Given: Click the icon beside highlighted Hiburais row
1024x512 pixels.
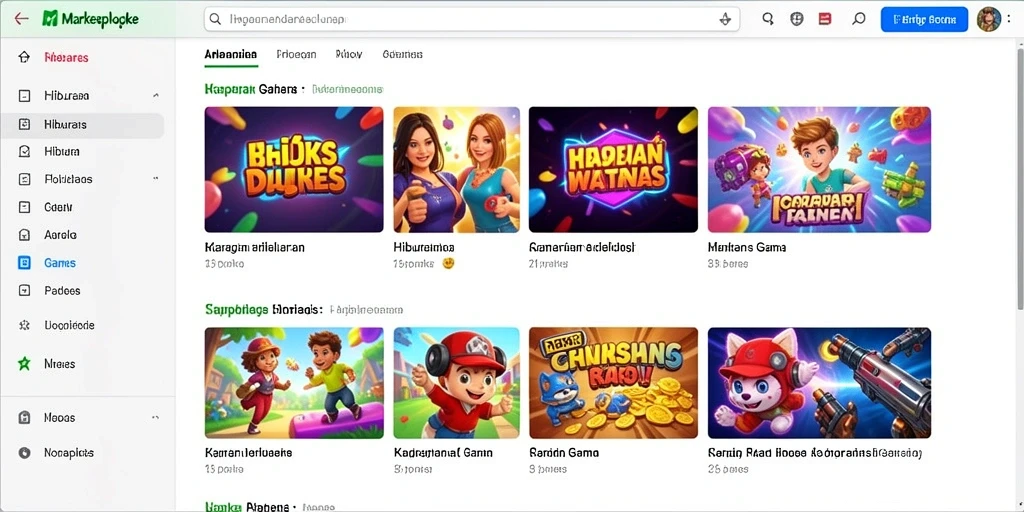Looking at the screenshot, I should pyautogui.click(x=24, y=124).
